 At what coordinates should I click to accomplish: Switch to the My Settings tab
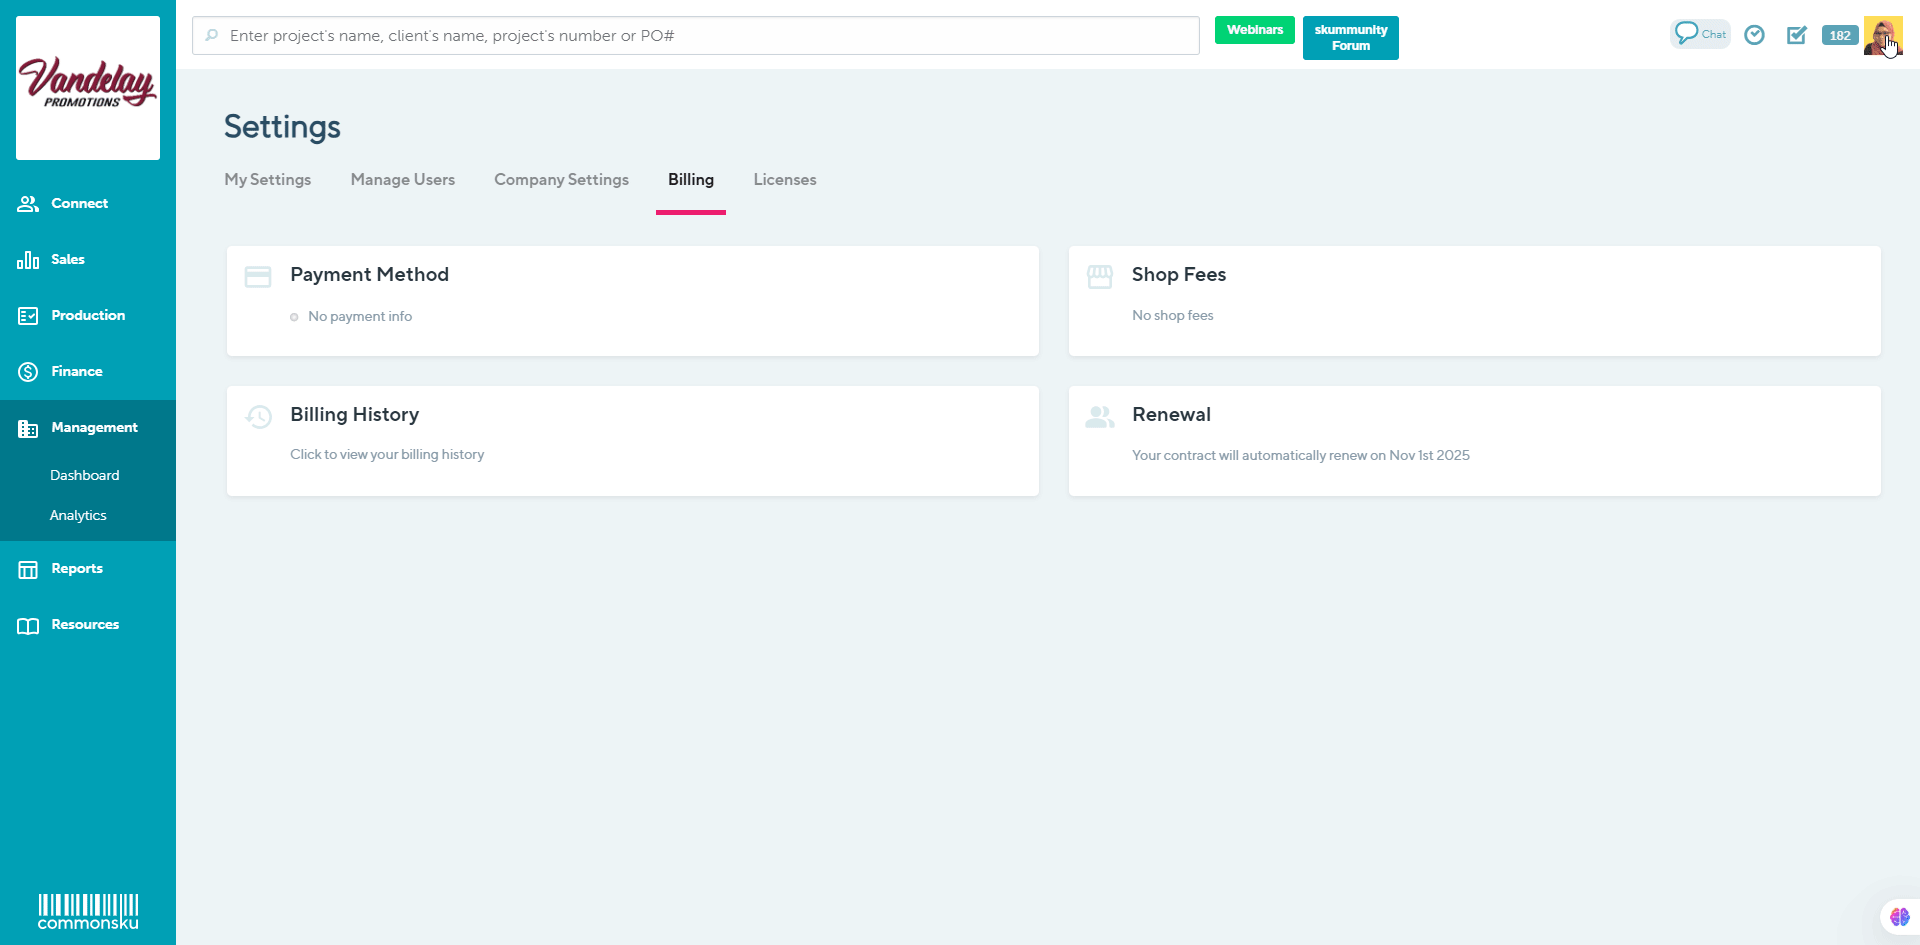pyautogui.click(x=267, y=180)
